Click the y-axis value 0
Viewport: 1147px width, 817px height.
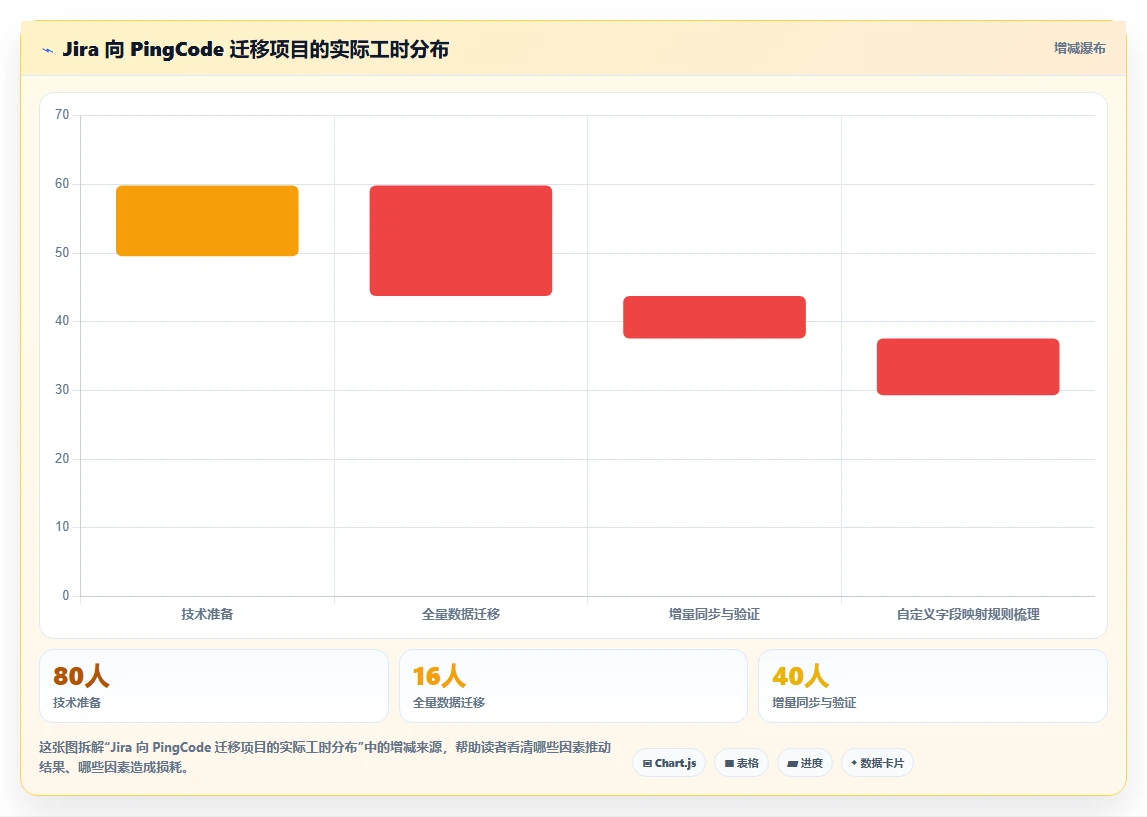(x=66, y=595)
